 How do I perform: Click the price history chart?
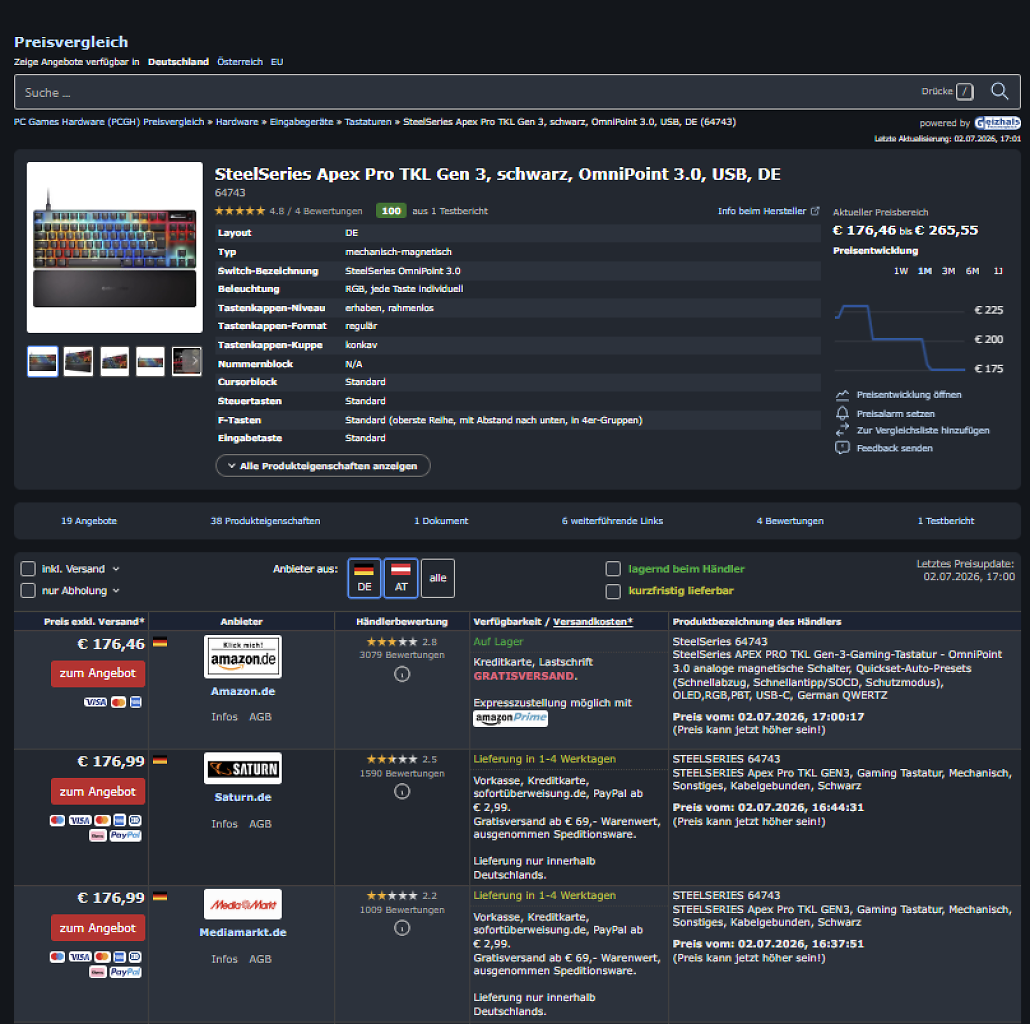[x=900, y=338]
